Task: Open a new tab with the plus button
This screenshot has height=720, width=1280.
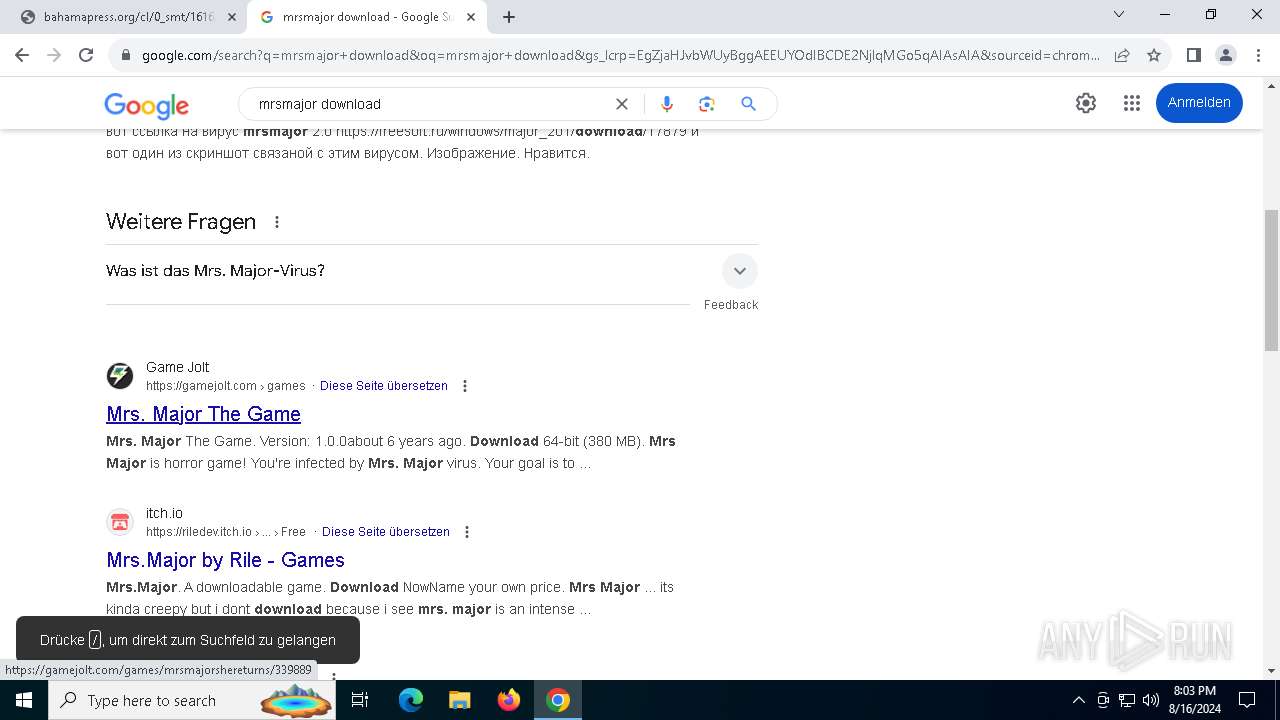Action: click(x=509, y=17)
